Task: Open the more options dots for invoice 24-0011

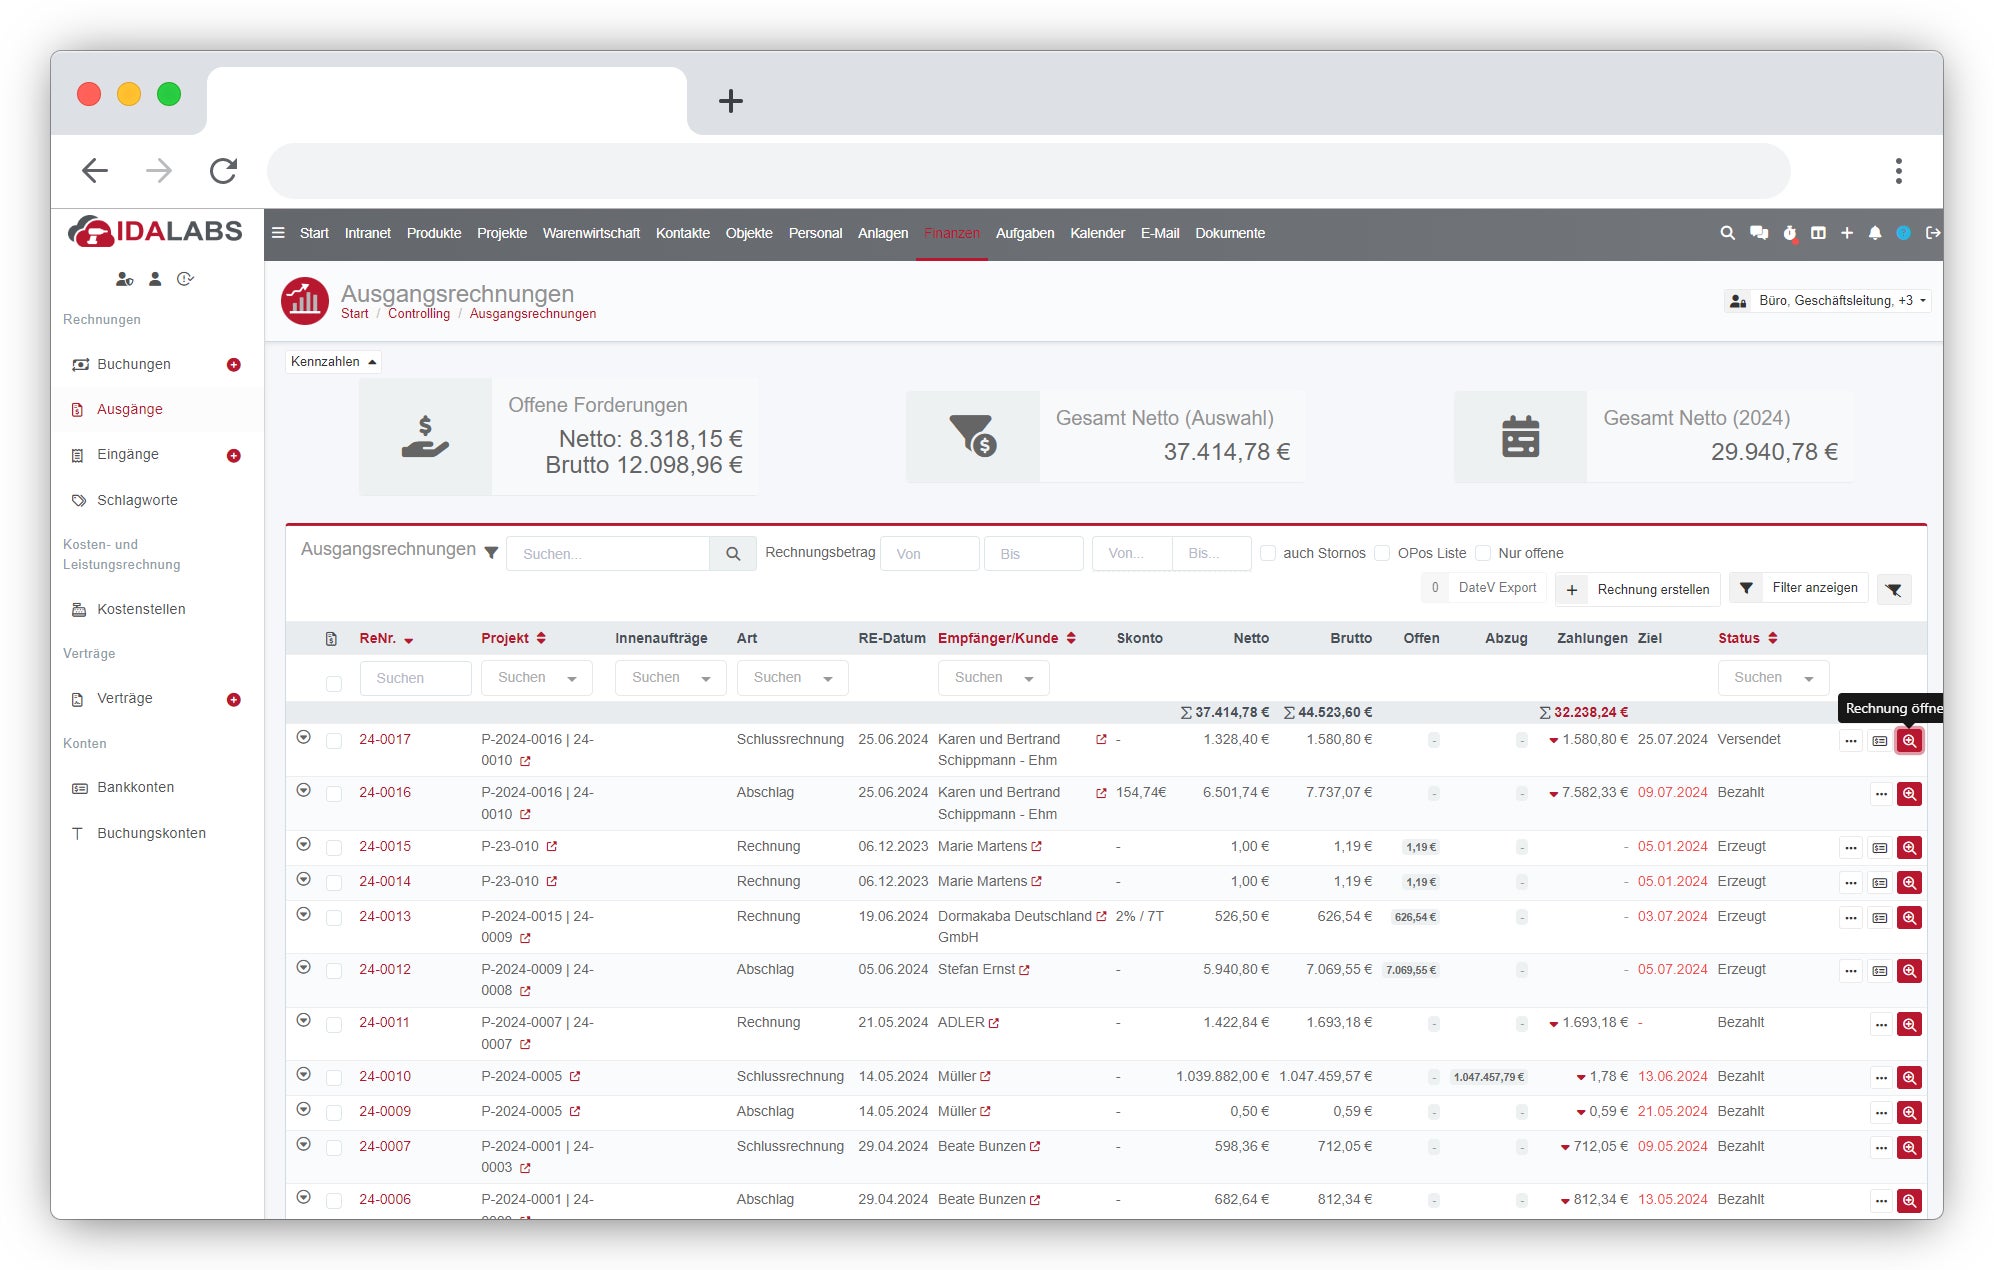Action: (x=1881, y=1025)
